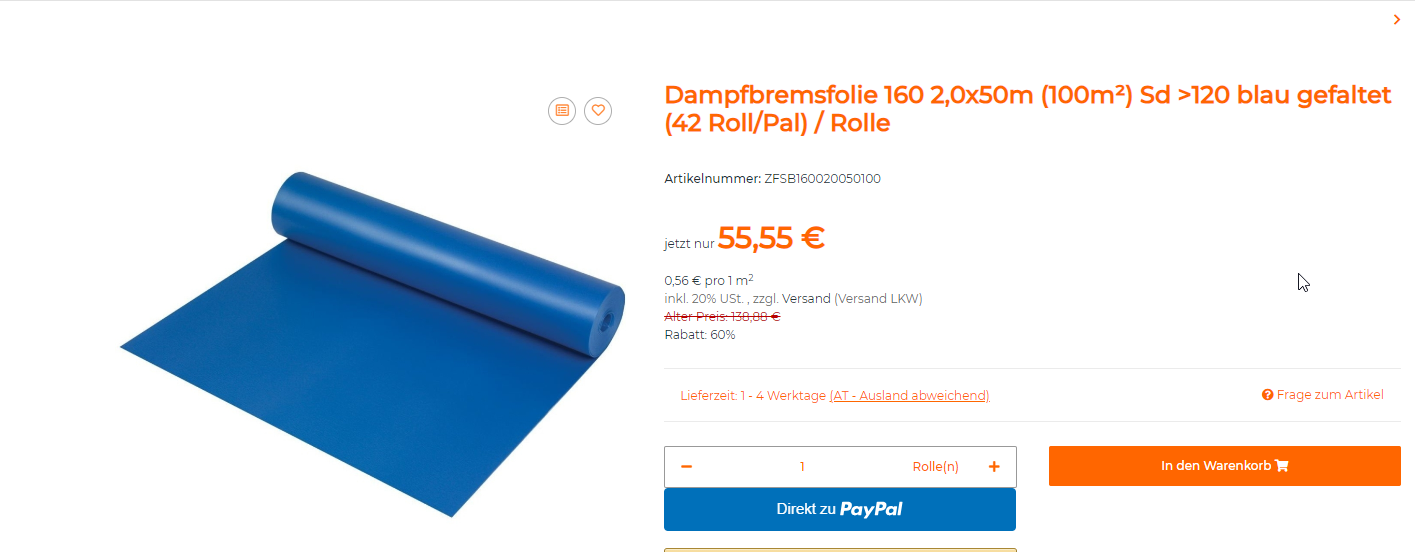The image size is (1415, 552).
Task: Click the 55,55 € price
Action: tap(771, 238)
